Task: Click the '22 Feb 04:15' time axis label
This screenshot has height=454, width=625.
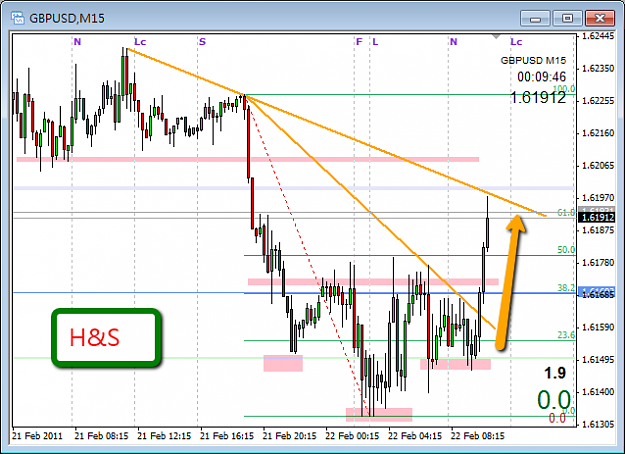Action: point(415,436)
